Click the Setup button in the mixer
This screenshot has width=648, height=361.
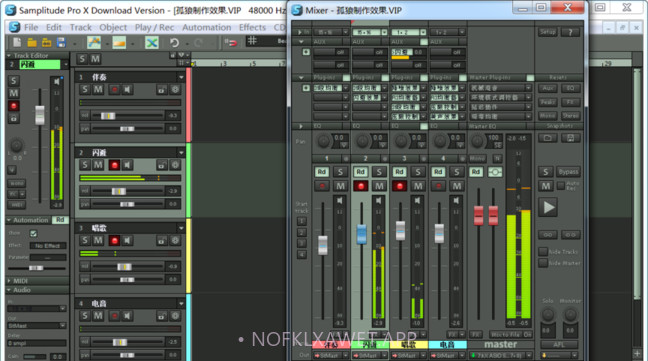pyautogui.click(x=548, y=32)
